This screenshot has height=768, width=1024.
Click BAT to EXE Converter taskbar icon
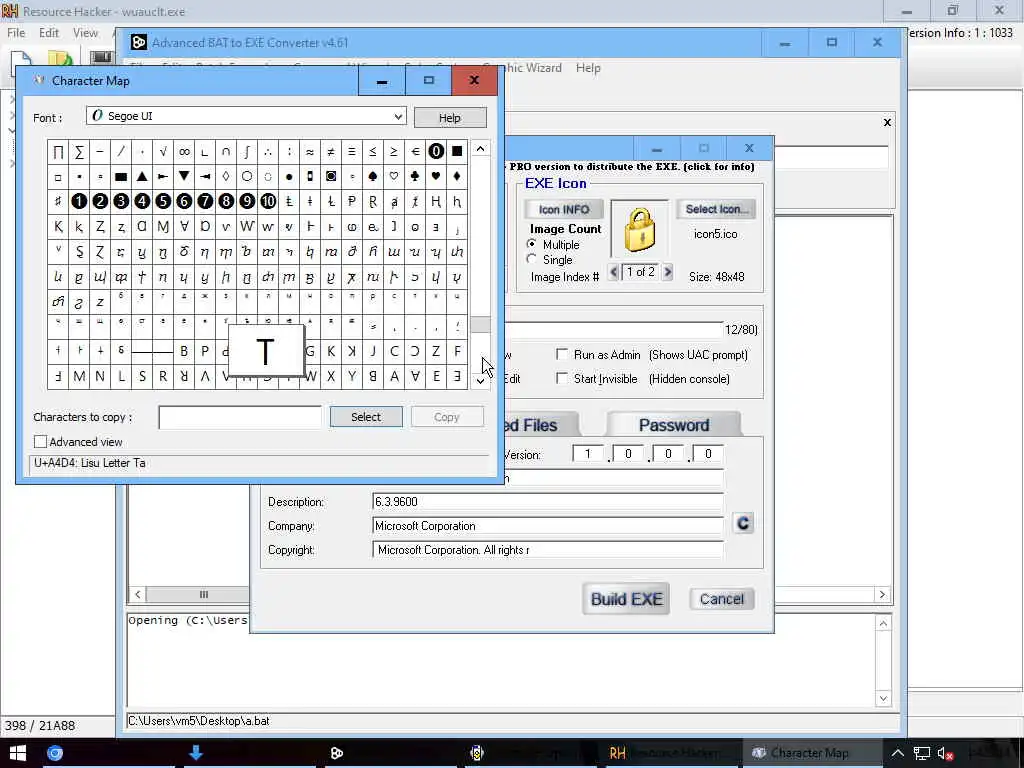tap(337, 753)
